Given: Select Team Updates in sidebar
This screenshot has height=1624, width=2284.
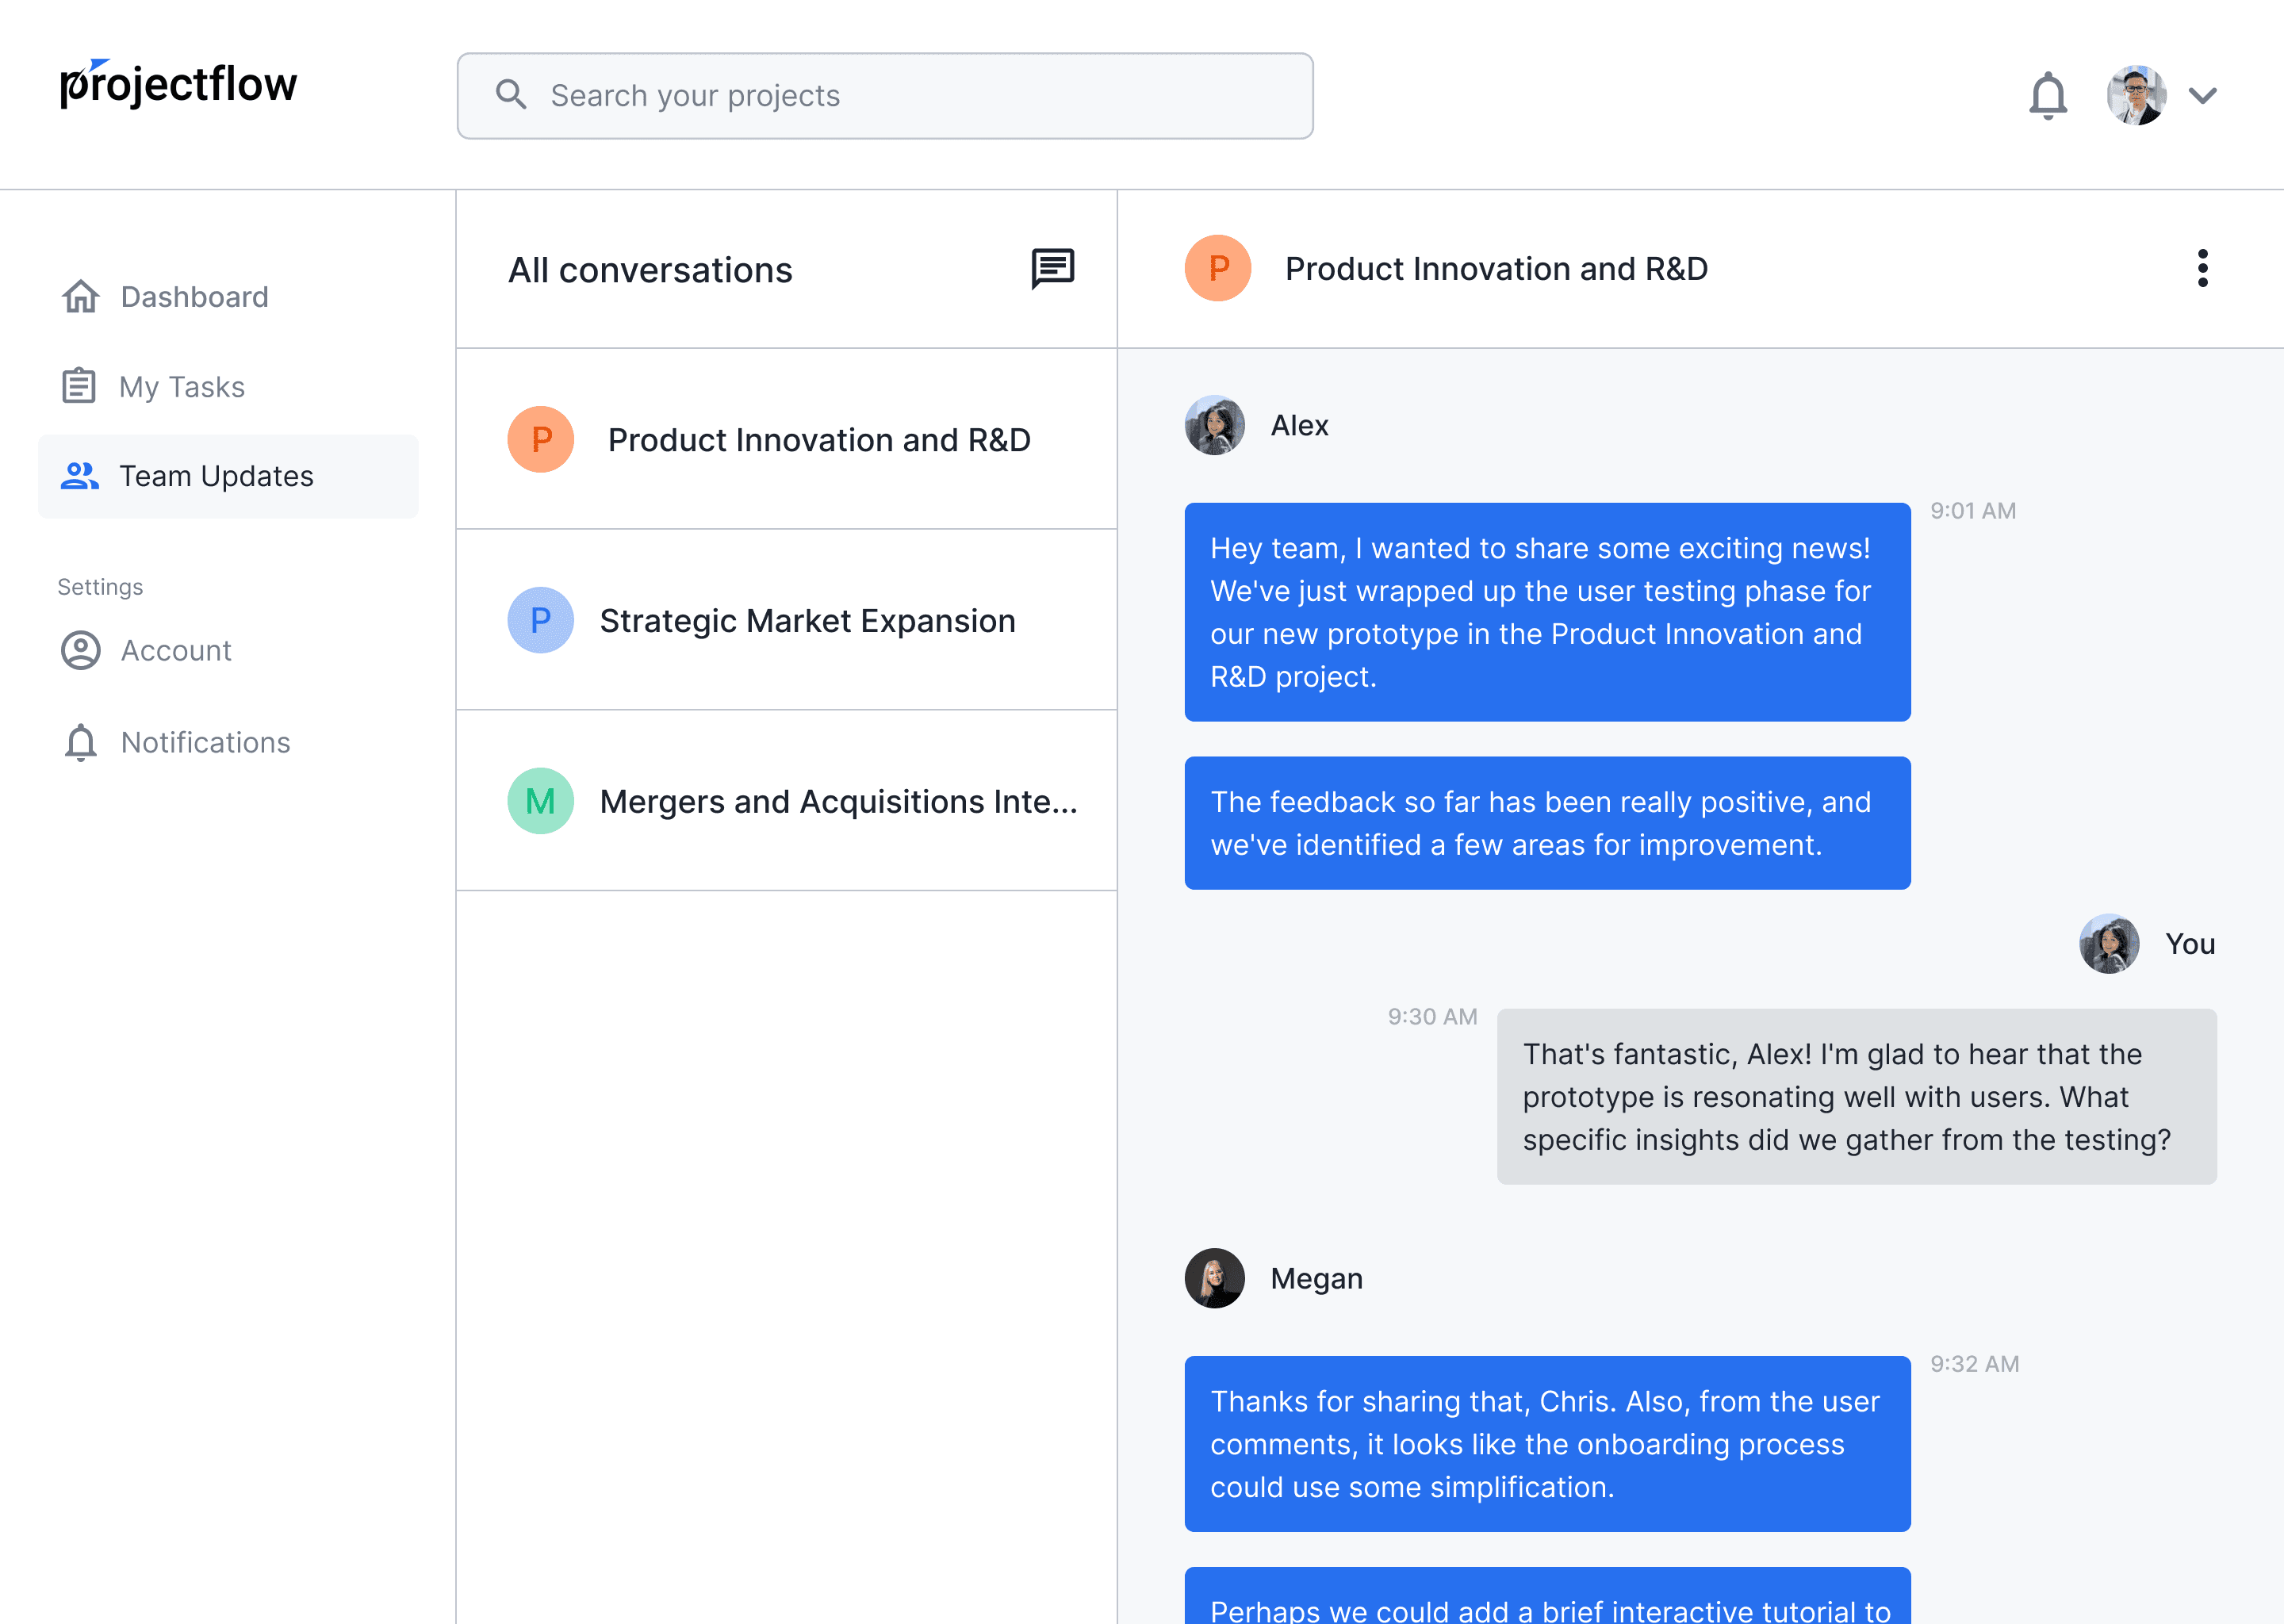Looking at the screenshot, I should (x=228, y=476).
